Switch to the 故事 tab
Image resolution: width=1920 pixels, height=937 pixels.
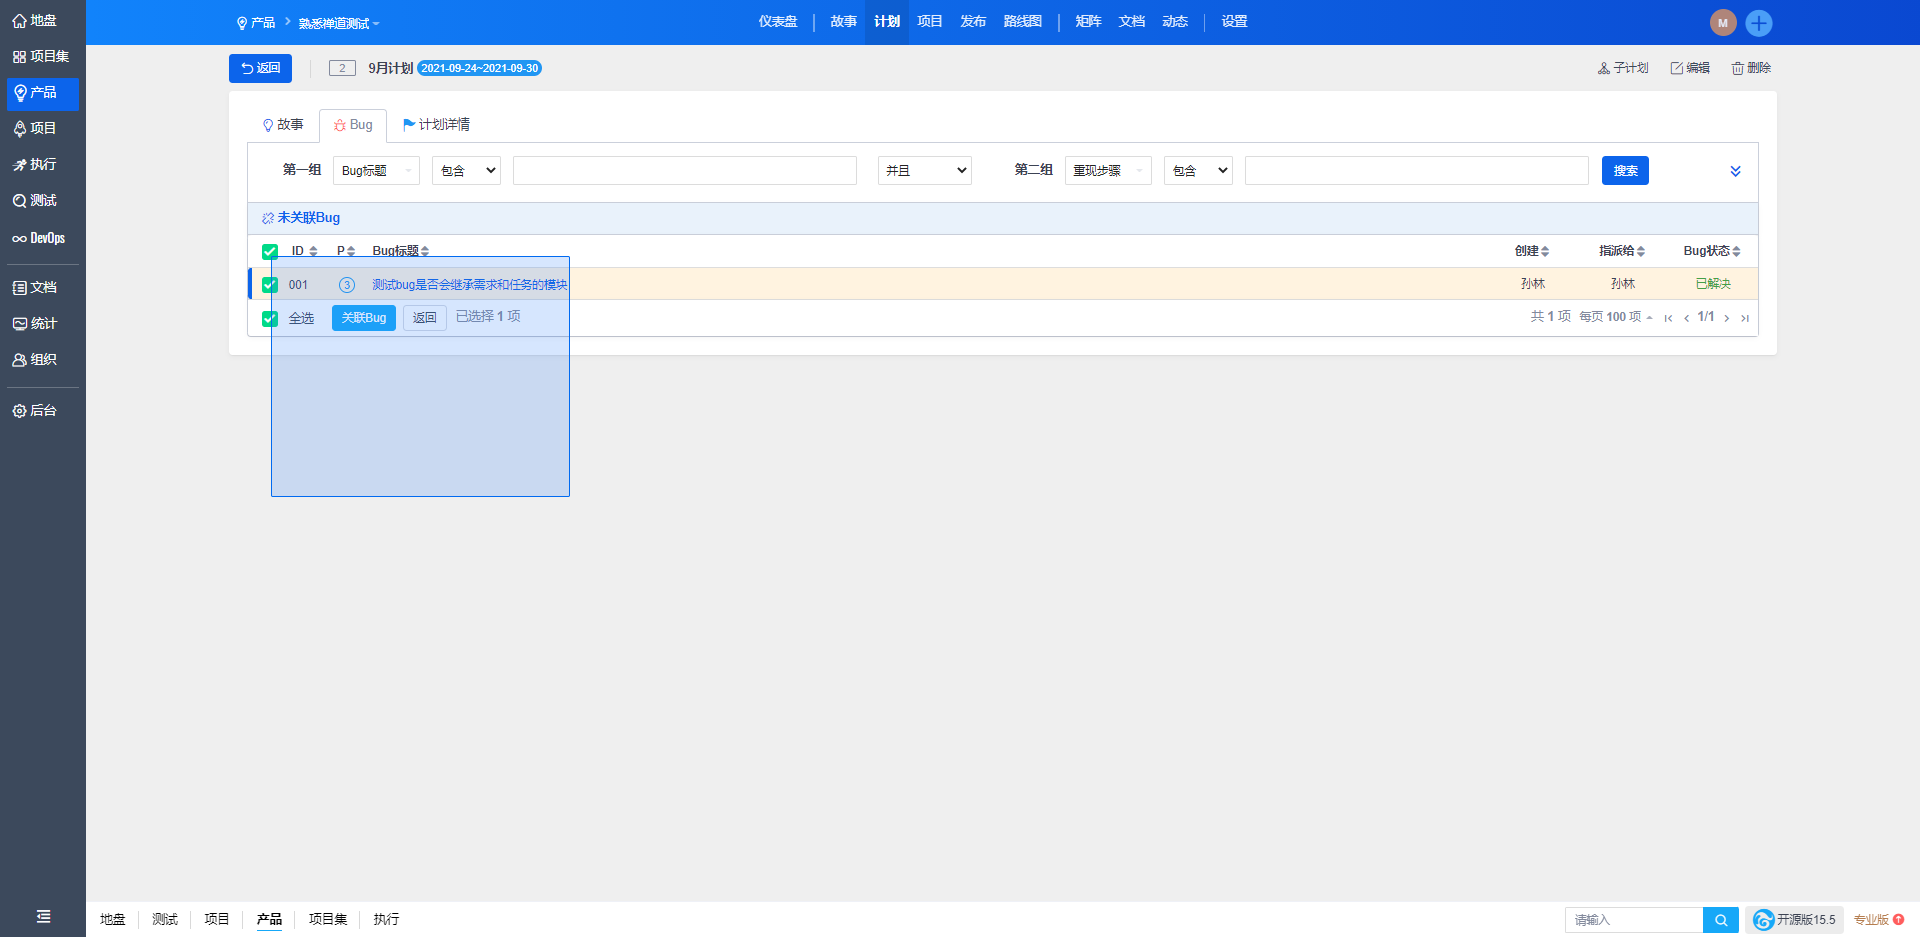coord(283,125)
